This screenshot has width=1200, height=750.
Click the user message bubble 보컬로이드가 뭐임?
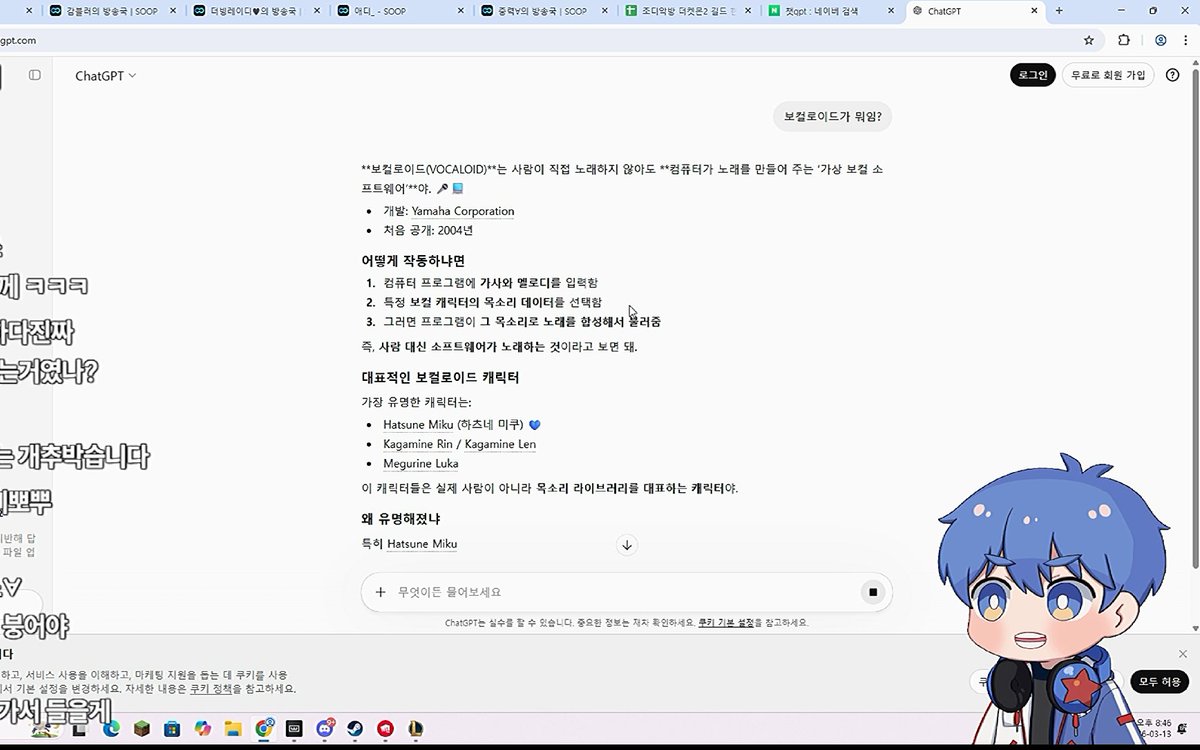point(833,117)
